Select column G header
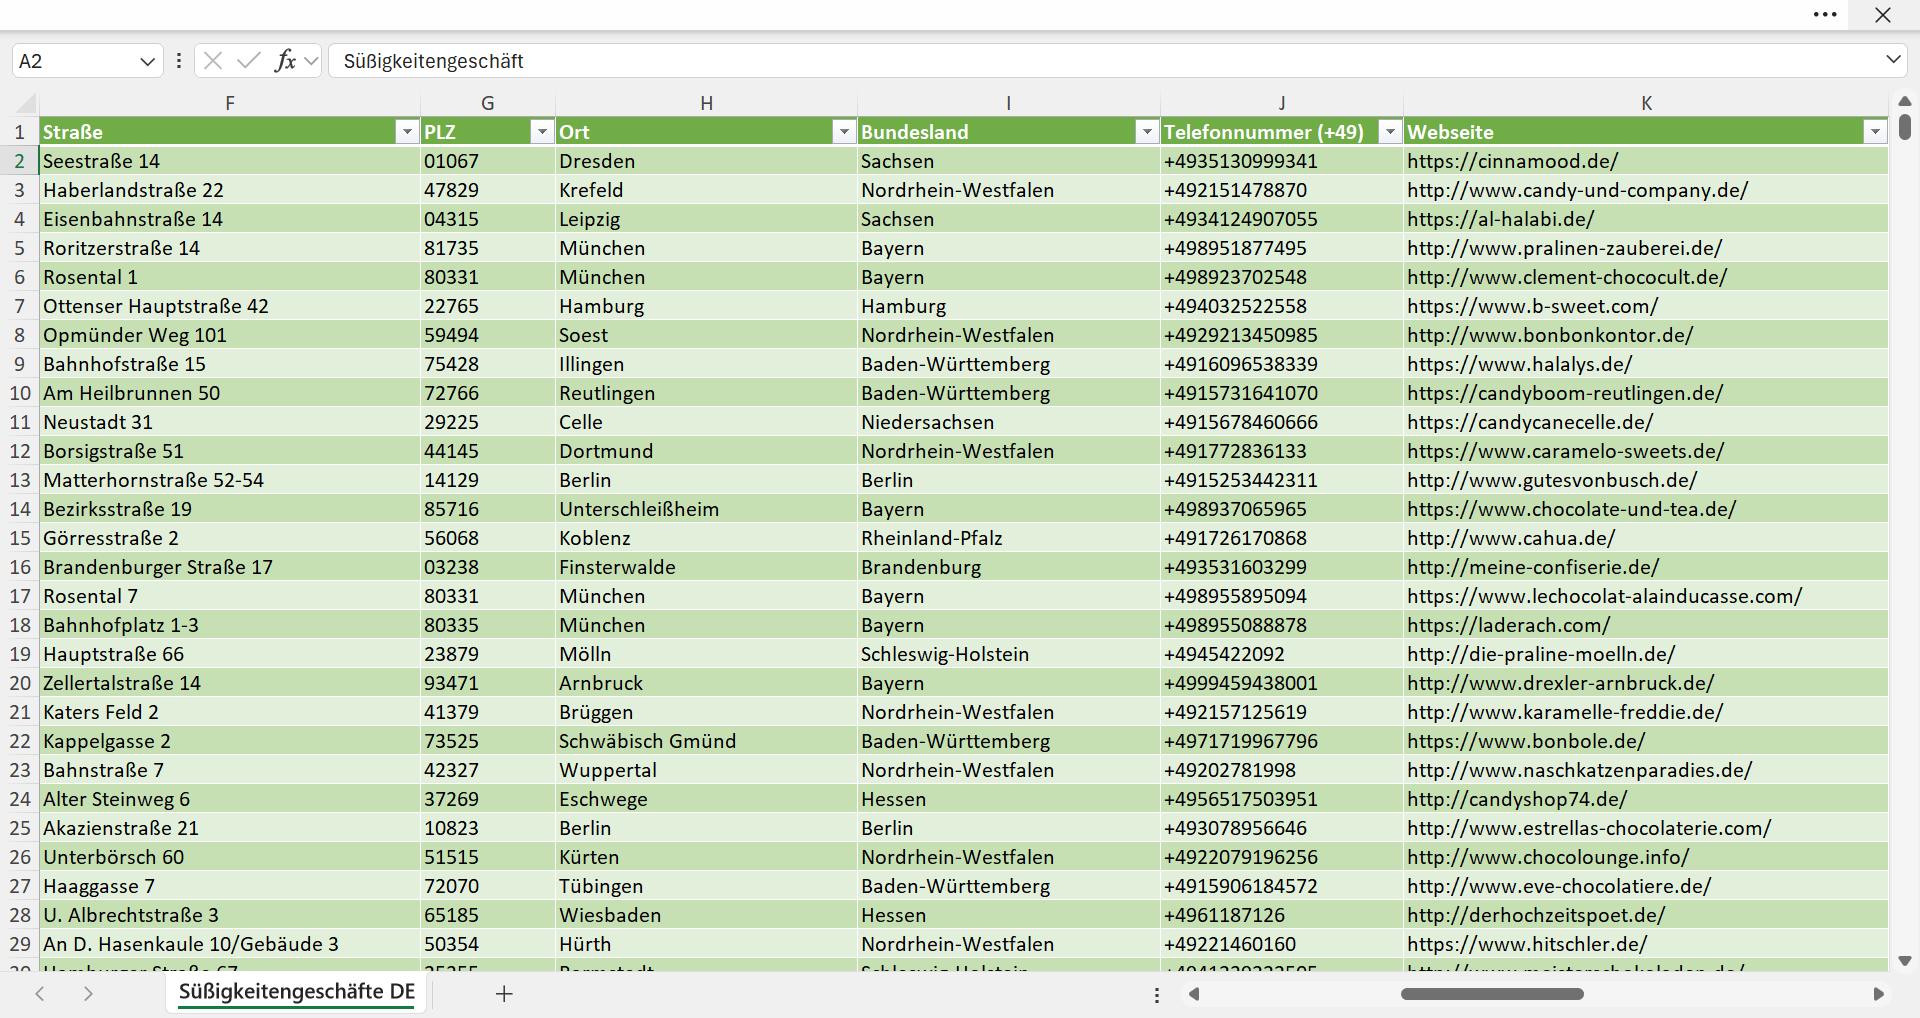The height and width of the screenshot is (1018, 1920). pyautogui.click(x=488, y=103)
